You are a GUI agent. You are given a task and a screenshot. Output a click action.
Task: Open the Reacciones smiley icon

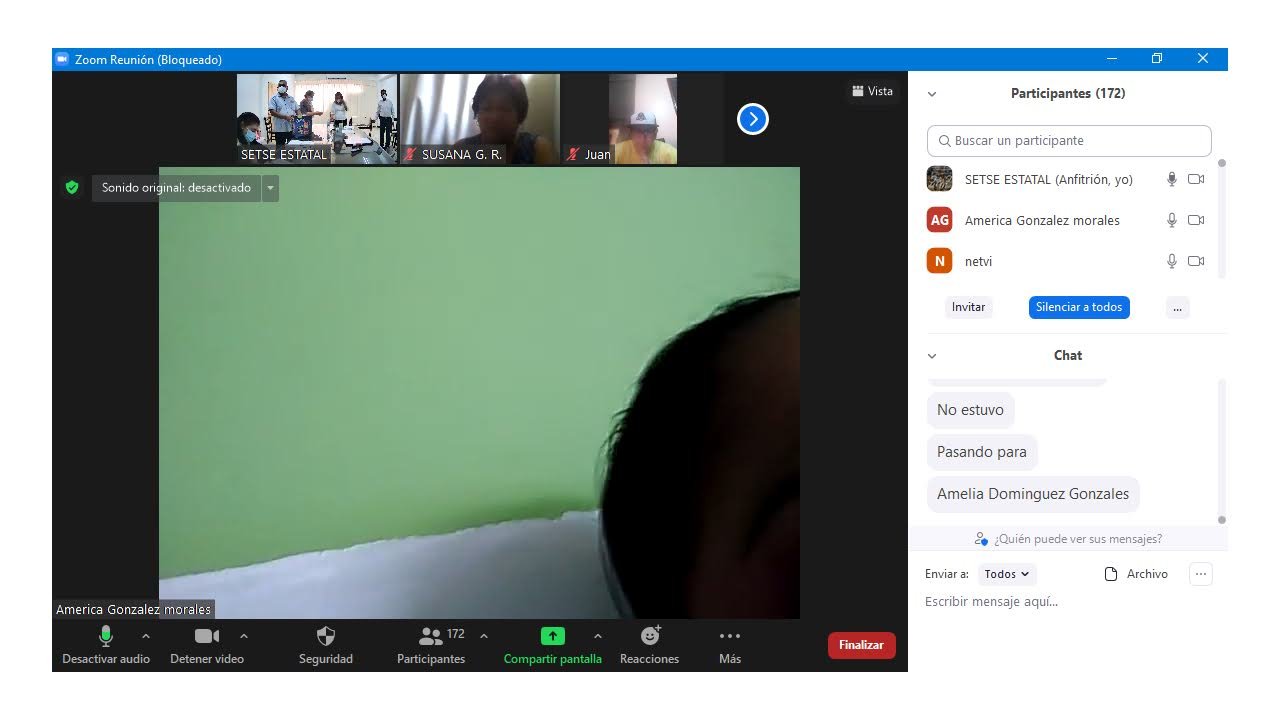(x=650, y=635)
